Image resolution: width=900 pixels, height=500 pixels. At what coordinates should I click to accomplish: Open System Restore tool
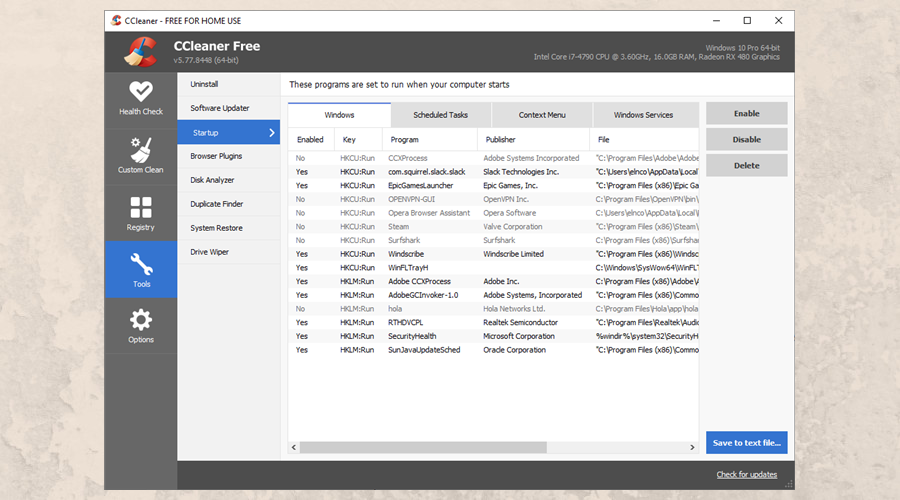pyautogui.click(x=228, y=228)
